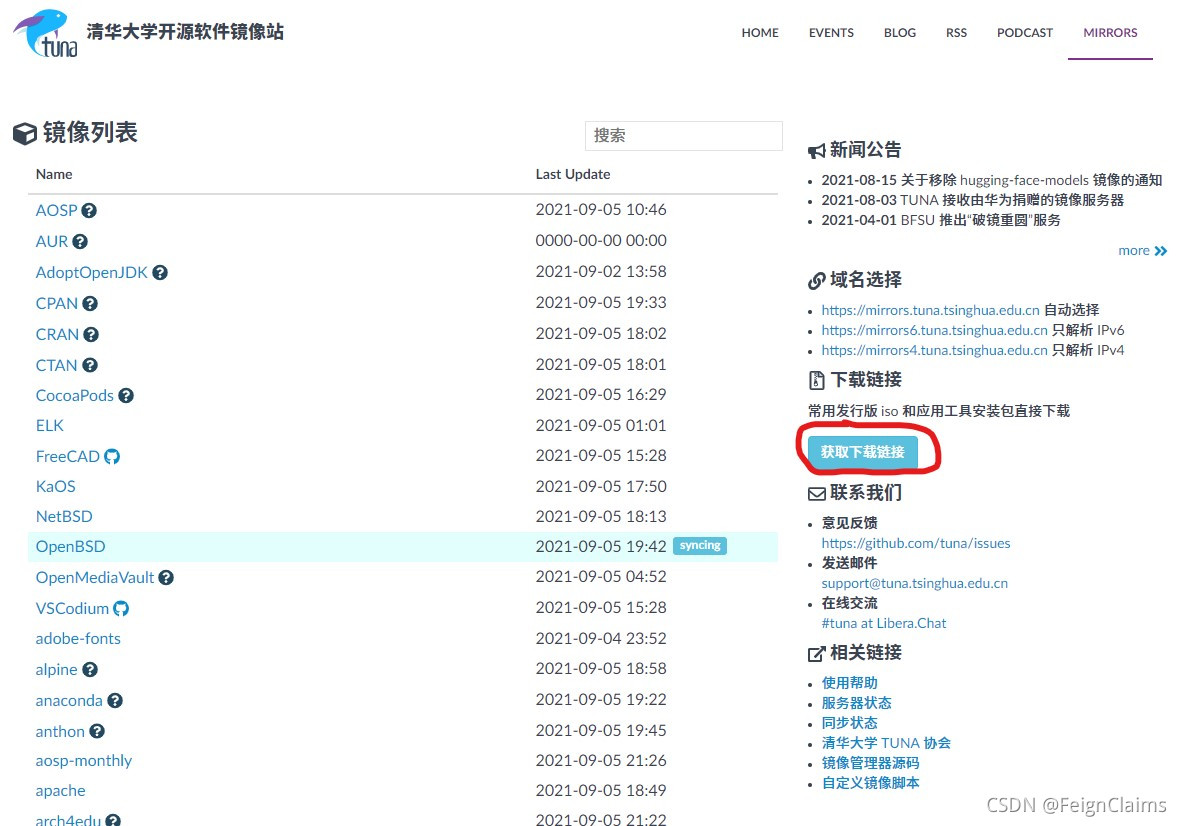The image size is (1182, 826).
Task: Open the OpenBSD mirror link
Action: (71, 547)
